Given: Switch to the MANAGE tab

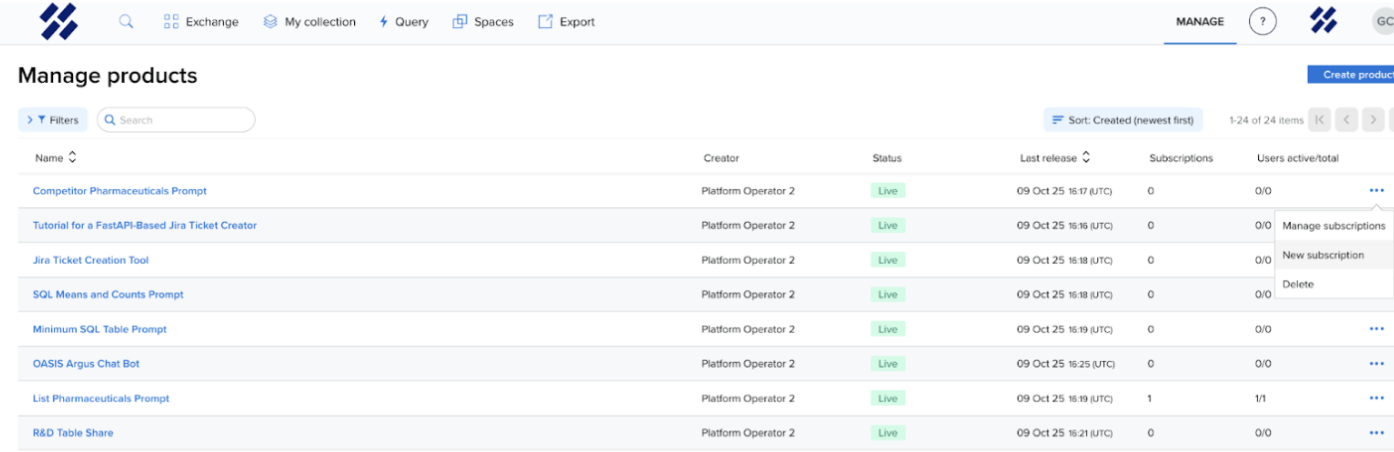Looking at the screenshot, I should [1199, 22].
